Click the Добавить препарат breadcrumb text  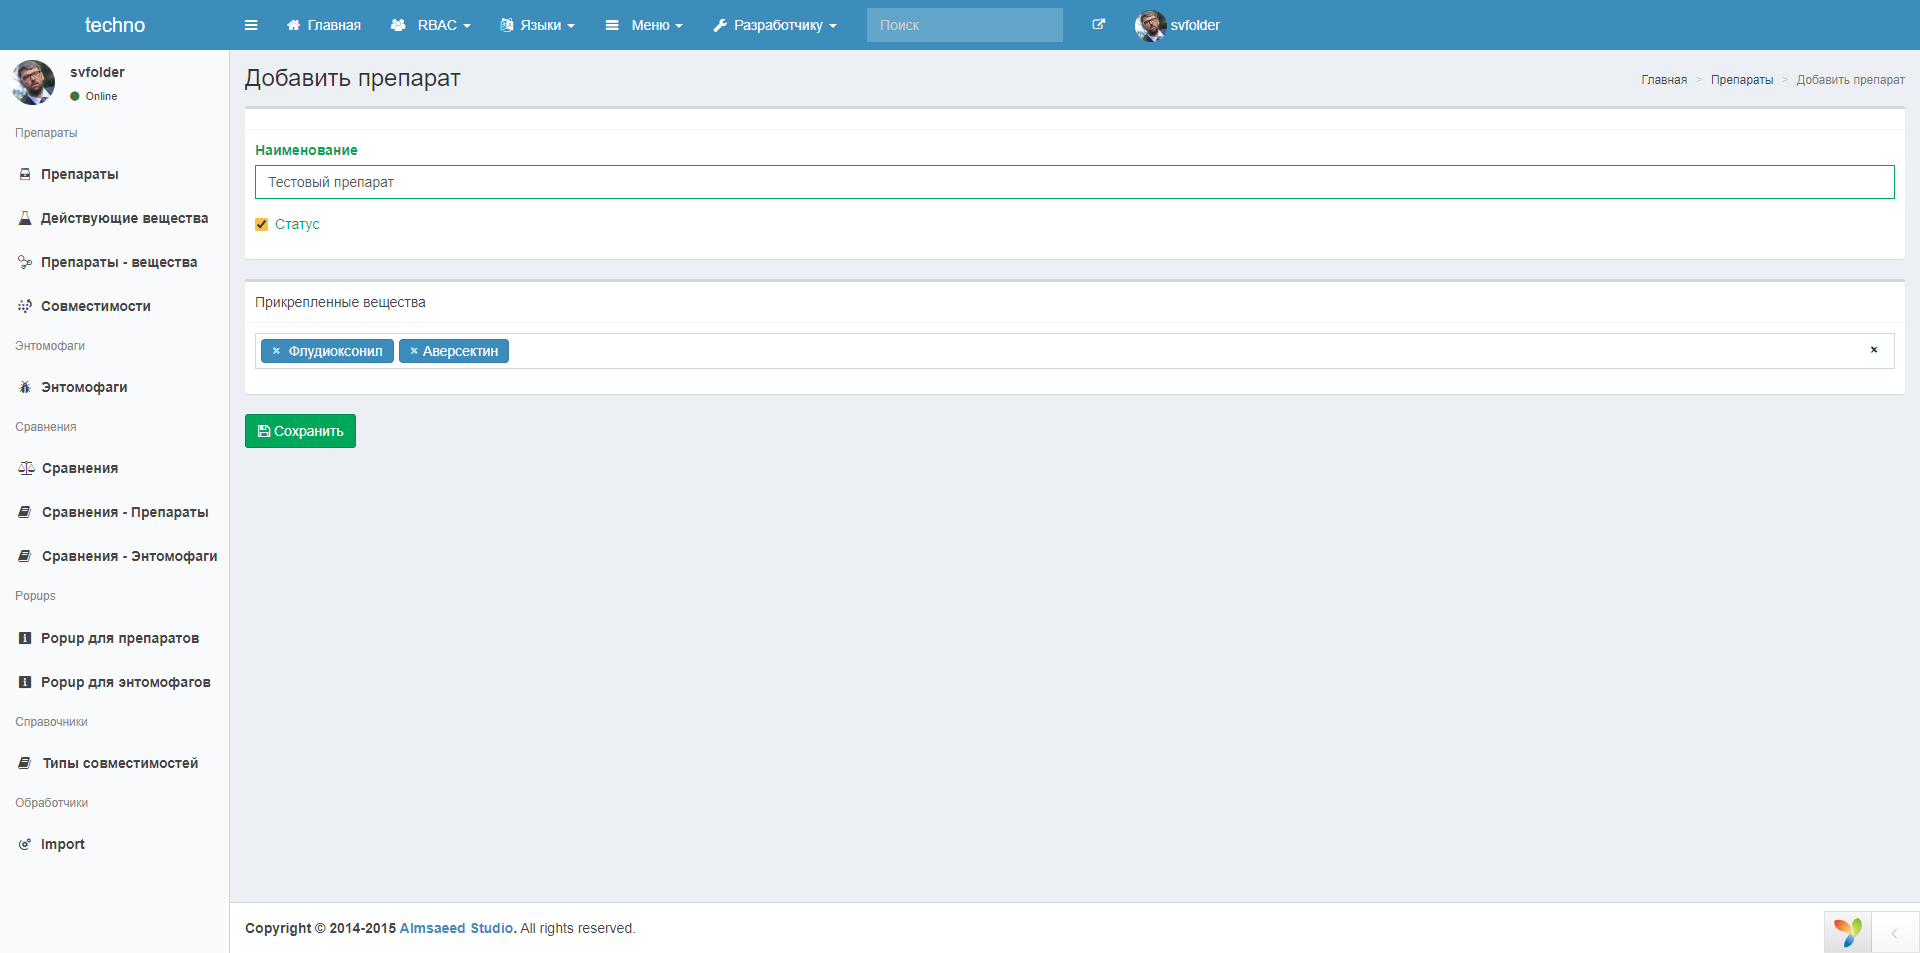pos(1851,80)
